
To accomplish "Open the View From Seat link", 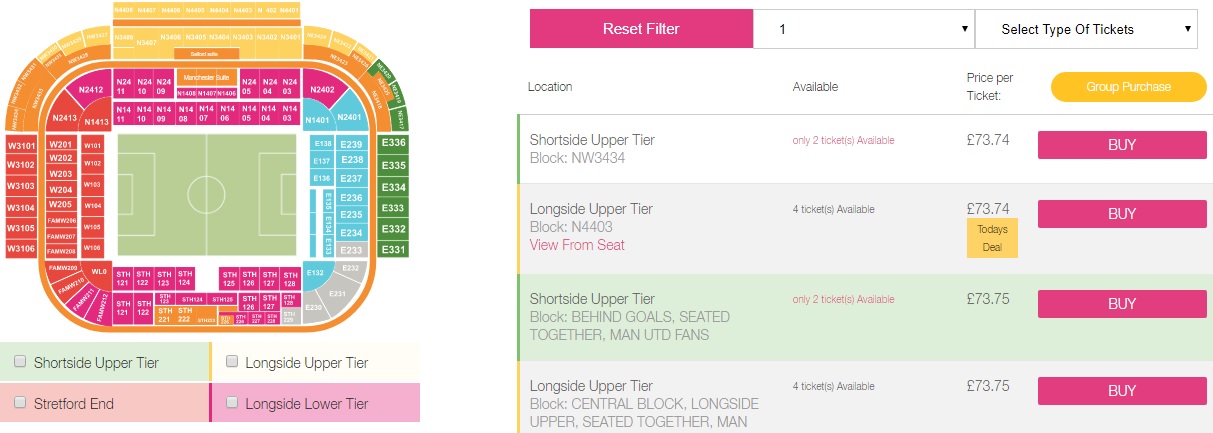I will point(577,245).
